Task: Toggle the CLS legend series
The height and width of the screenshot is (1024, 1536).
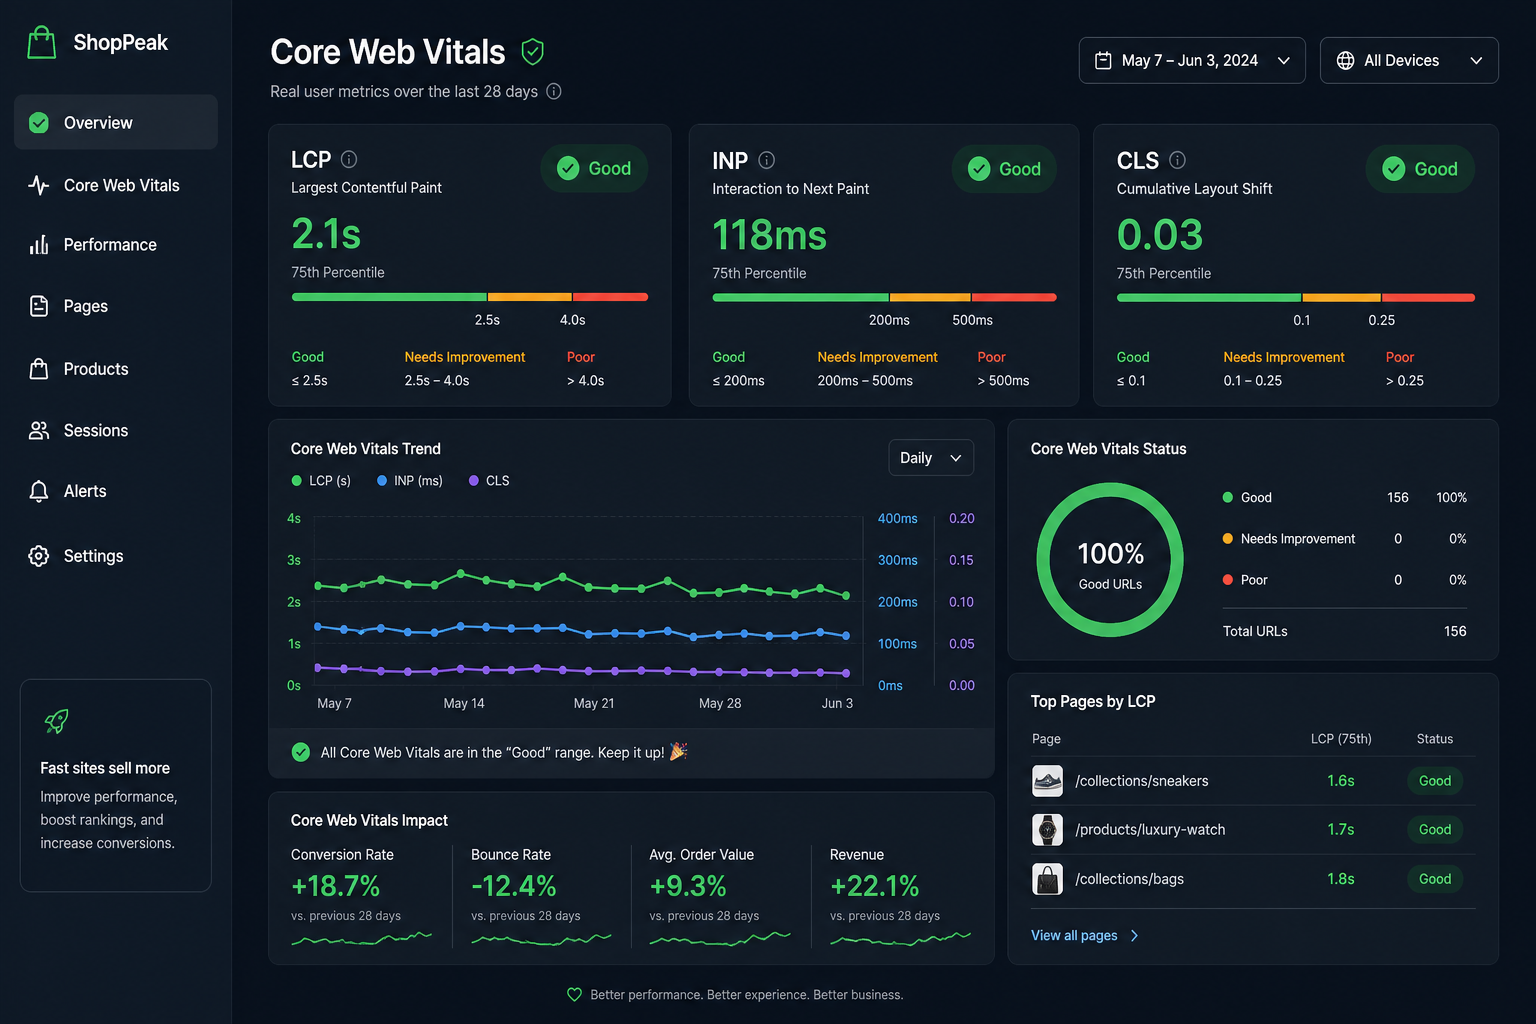Action: [x=489, y=481]
